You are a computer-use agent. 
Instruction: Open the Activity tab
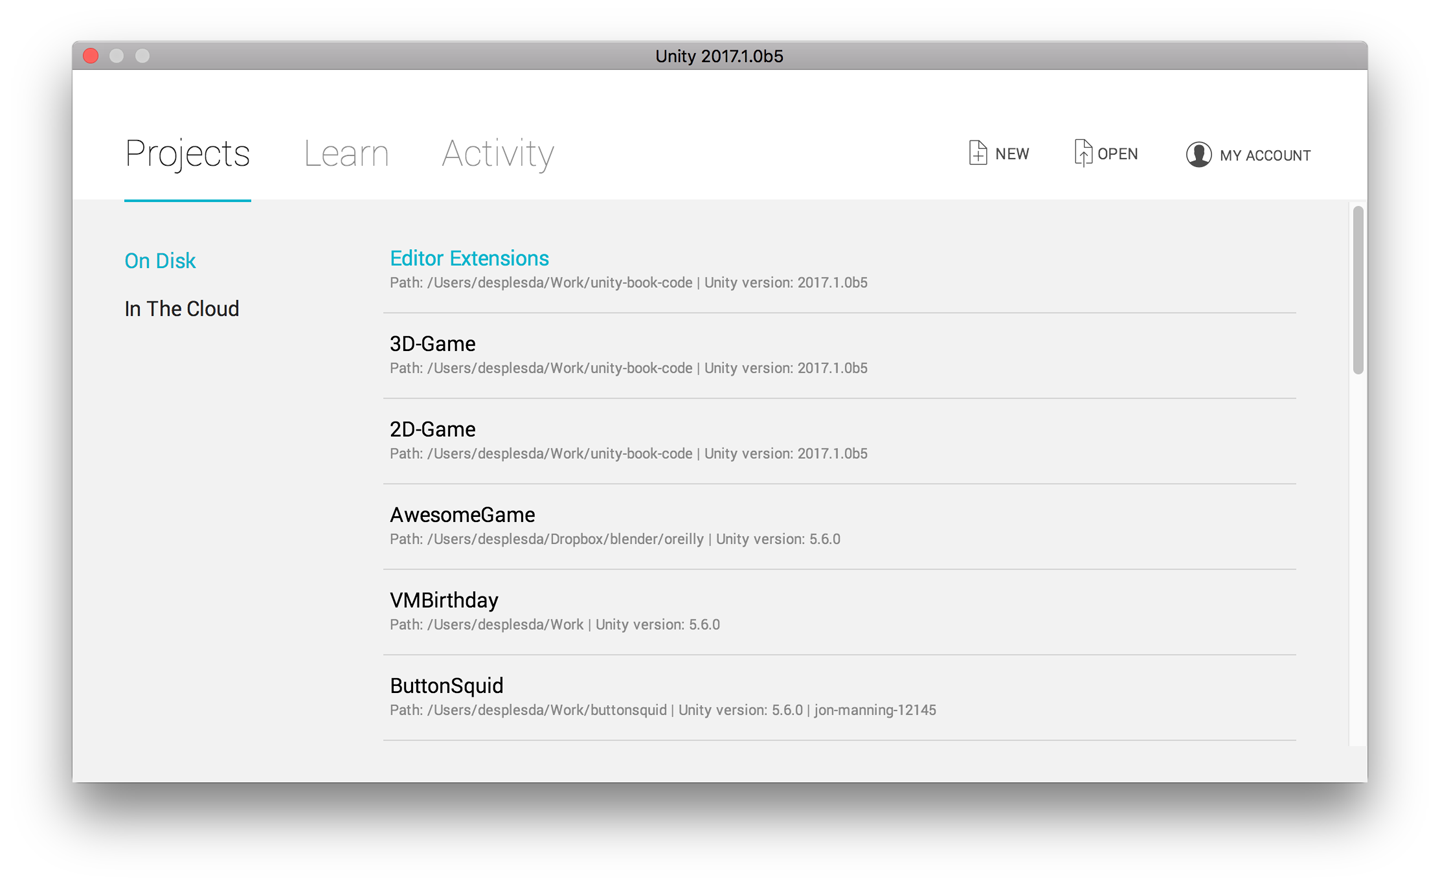(x=498, y=153)
